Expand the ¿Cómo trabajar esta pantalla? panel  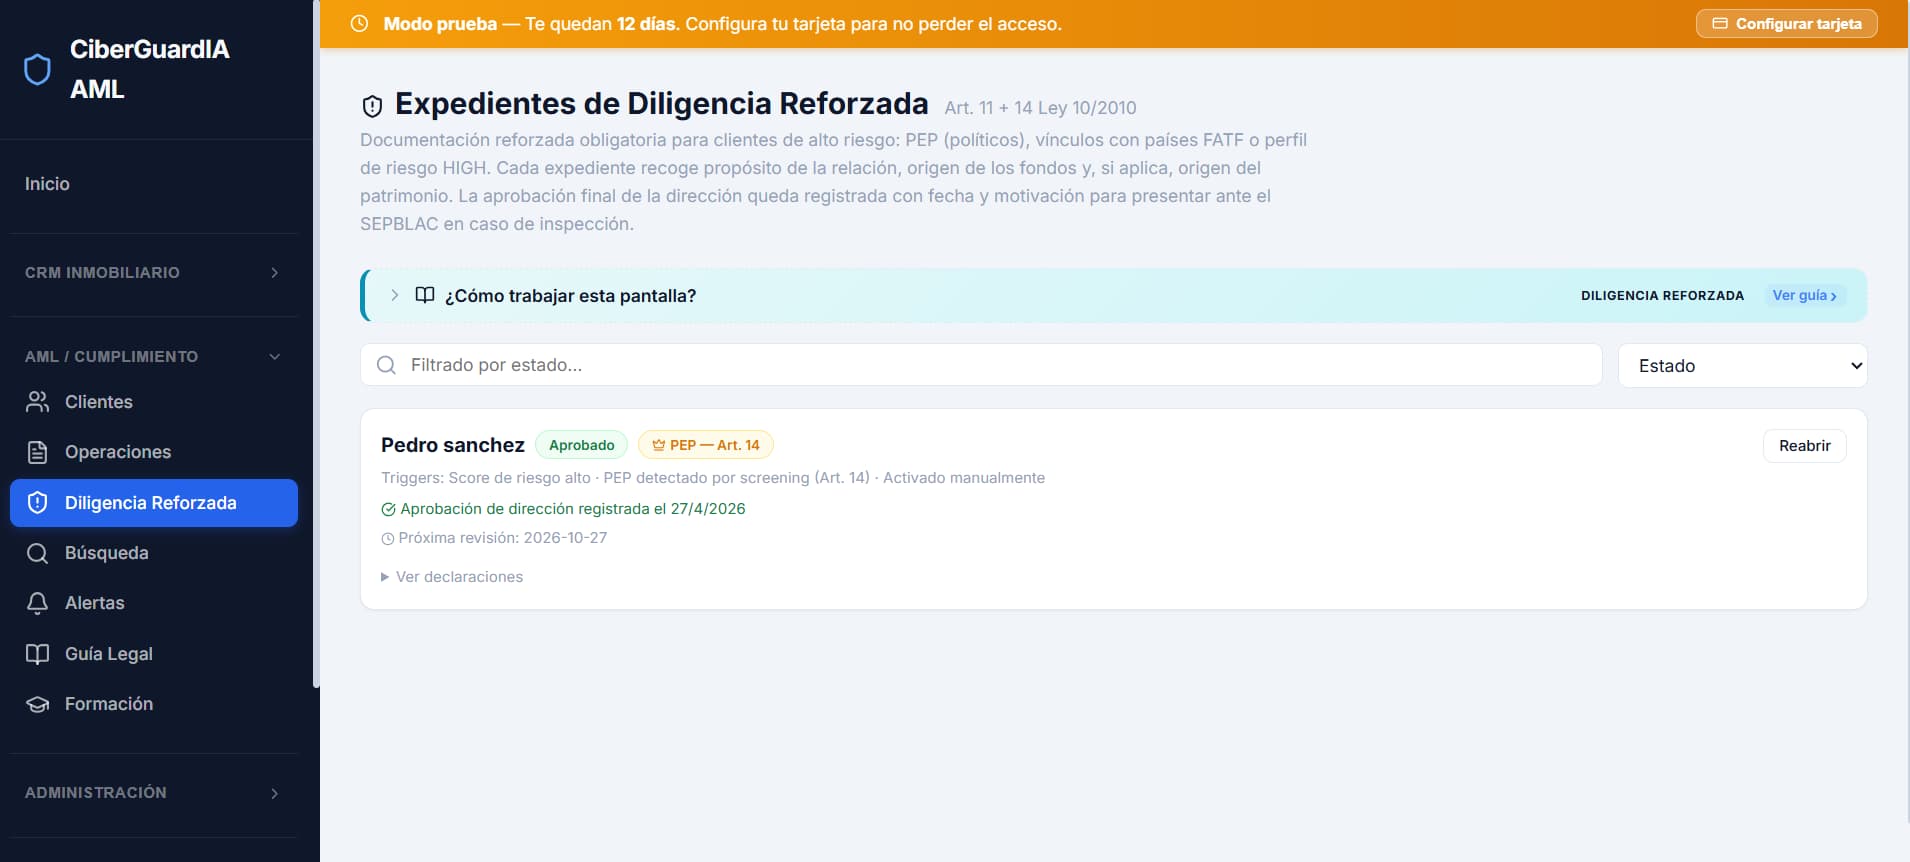click(394, 295)
